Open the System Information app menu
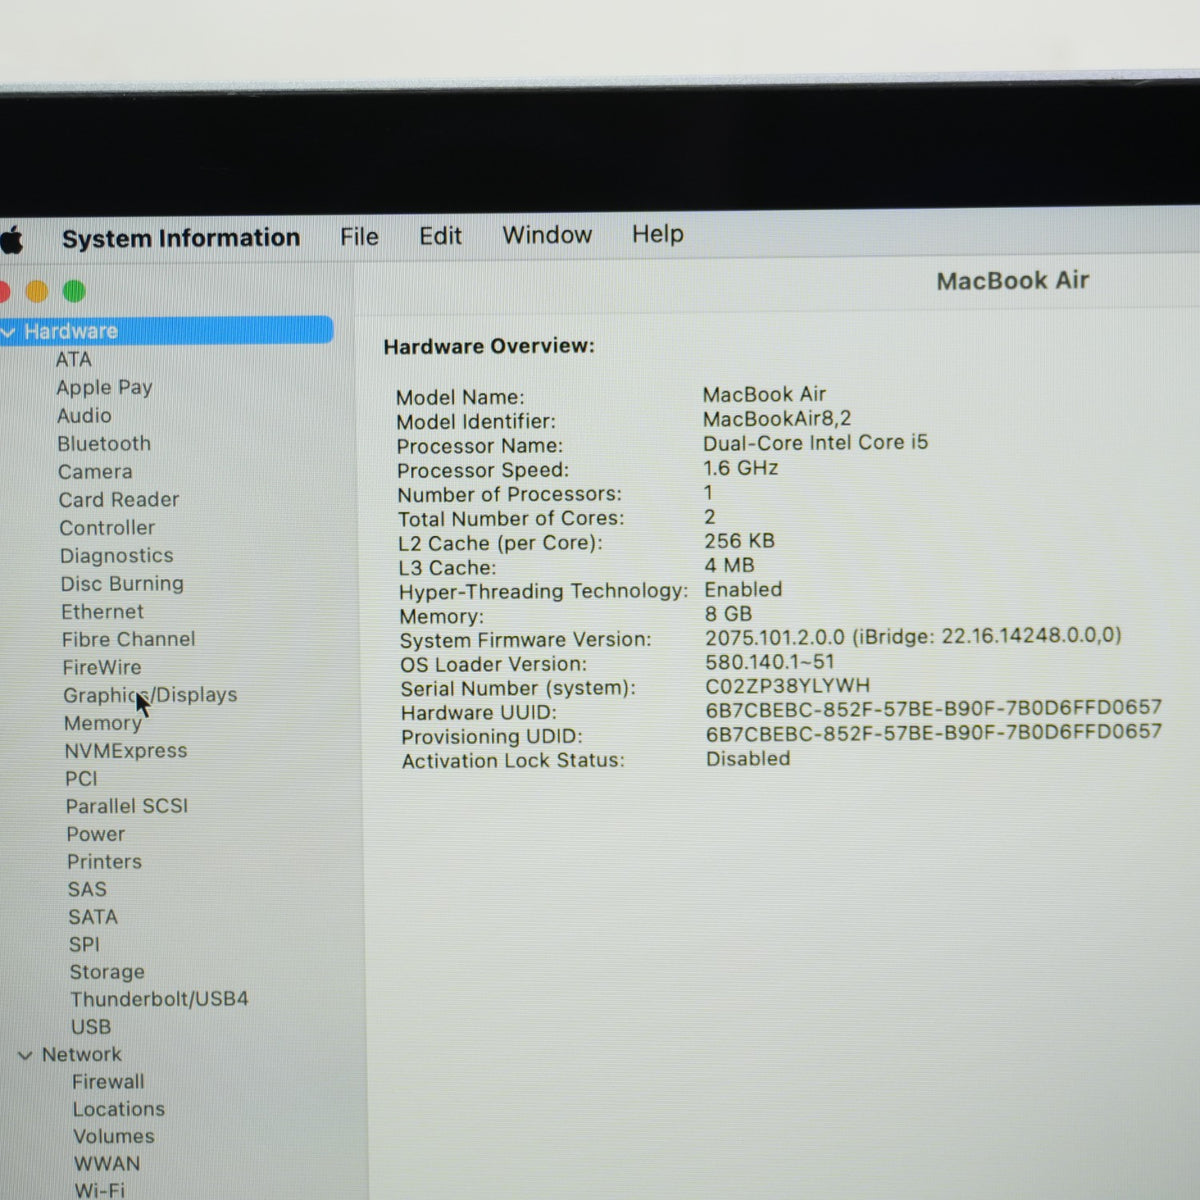The width and height of the screenshot is (1200, 1200). 181,238
